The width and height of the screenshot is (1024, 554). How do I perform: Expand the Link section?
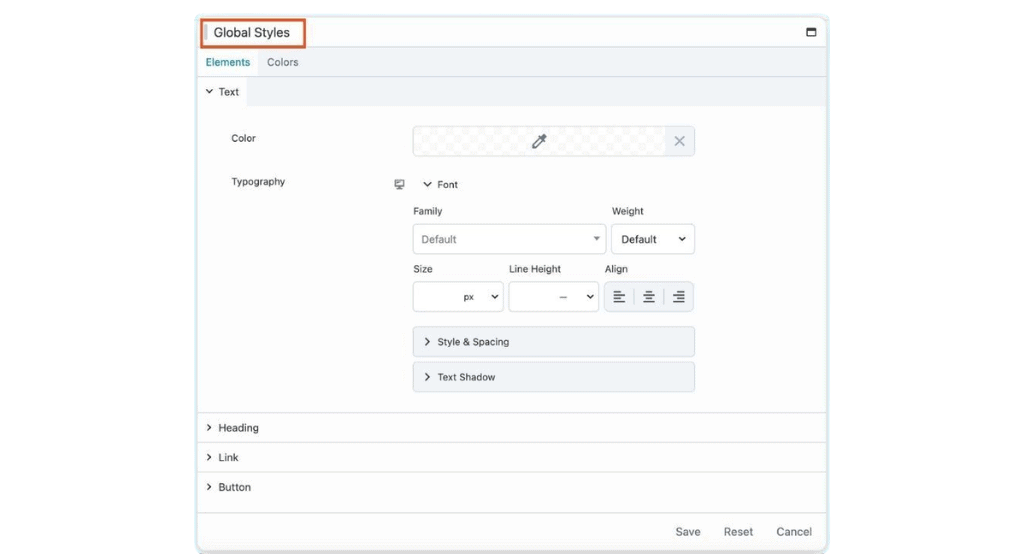(512, 457)
